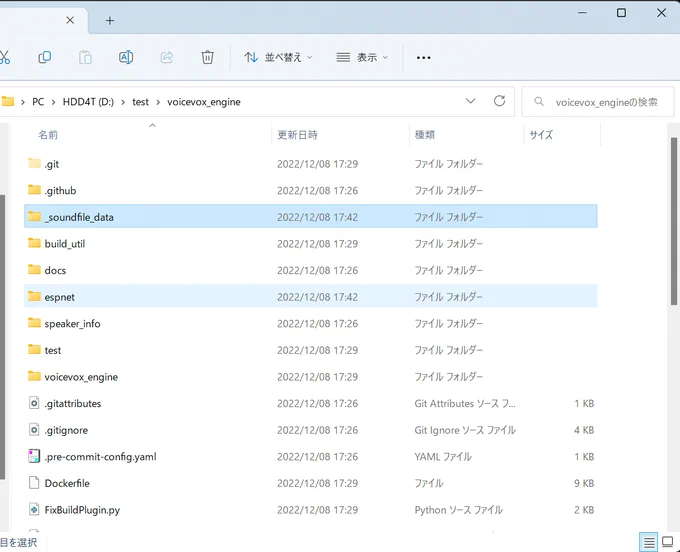Switch to details view in status bar
The height and width of the screenshot is (552, 680).
(x=649, y=542)
